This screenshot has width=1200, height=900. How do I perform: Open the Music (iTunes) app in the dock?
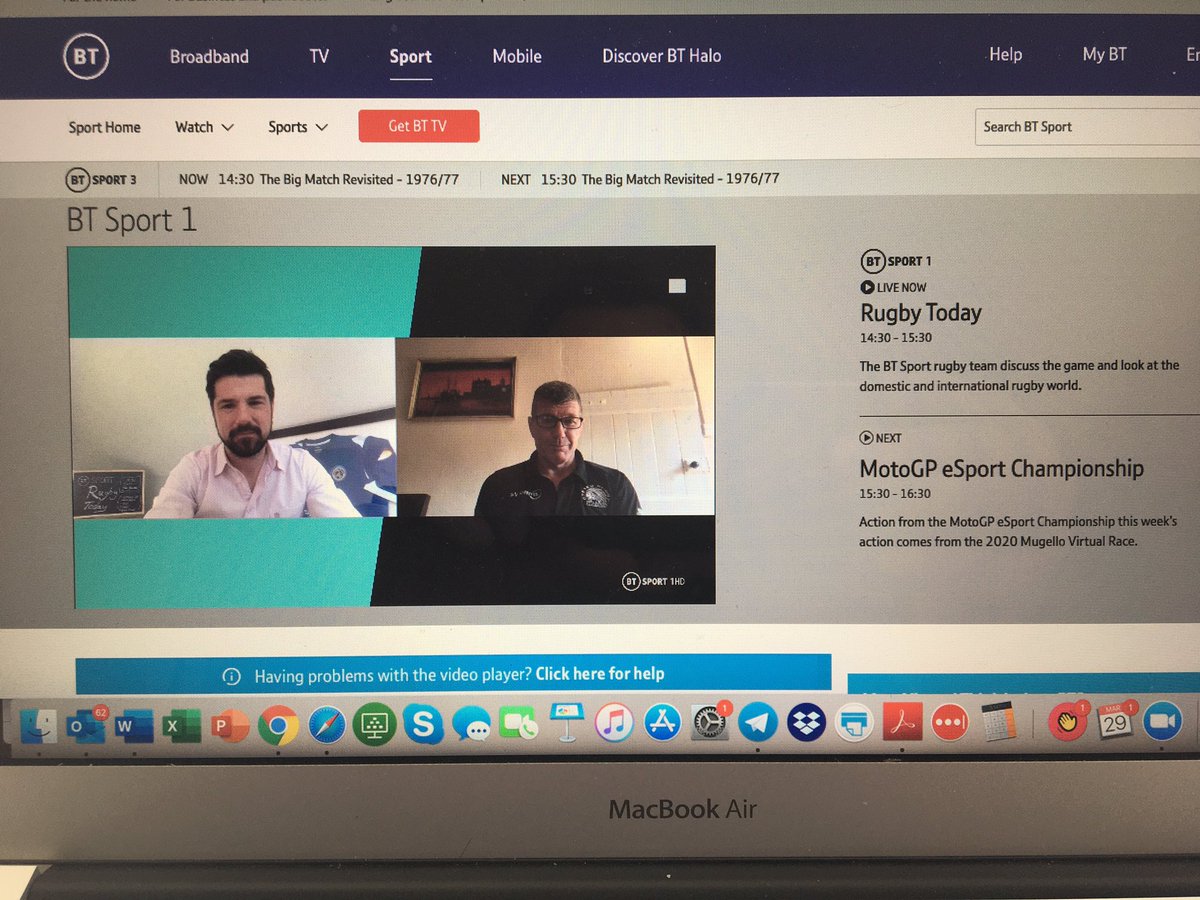[613, 723]
